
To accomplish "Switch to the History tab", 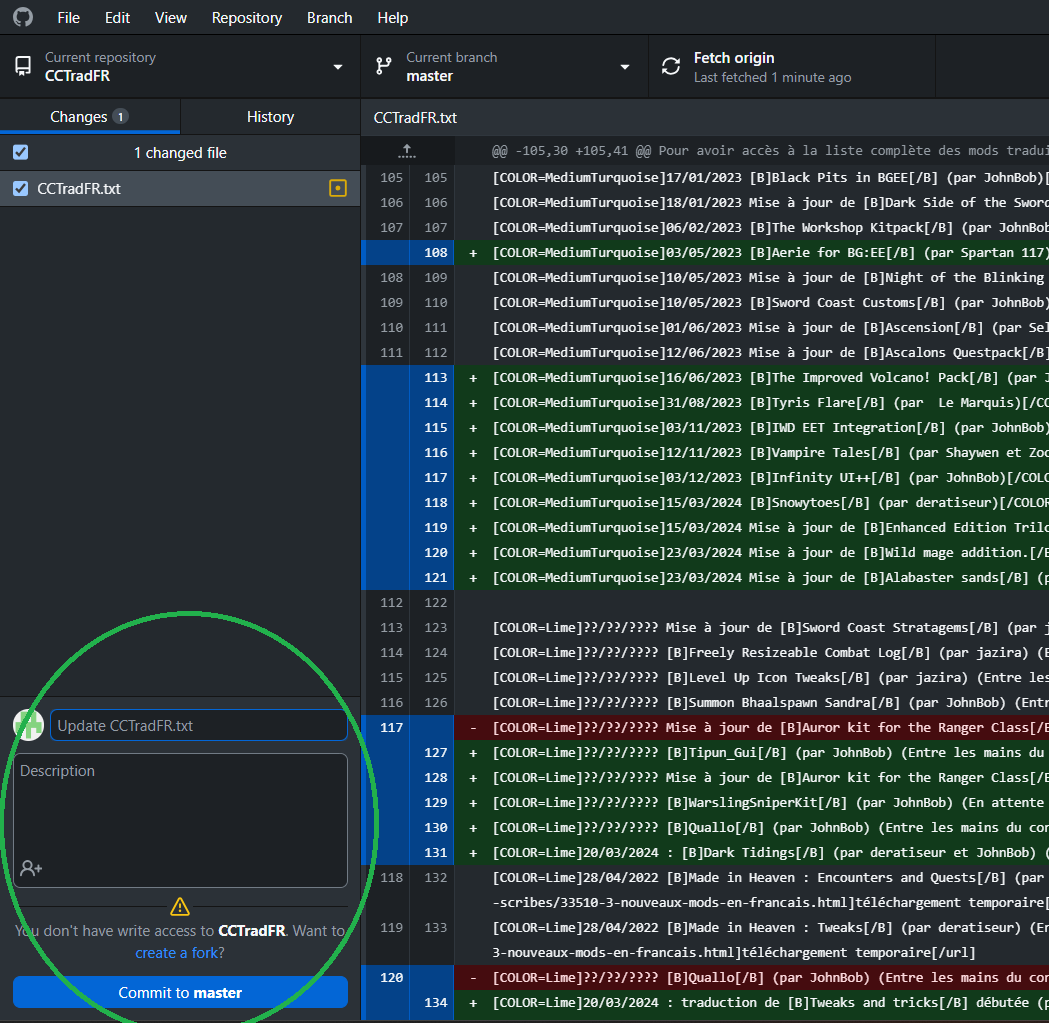I will (x=270, y=117).
